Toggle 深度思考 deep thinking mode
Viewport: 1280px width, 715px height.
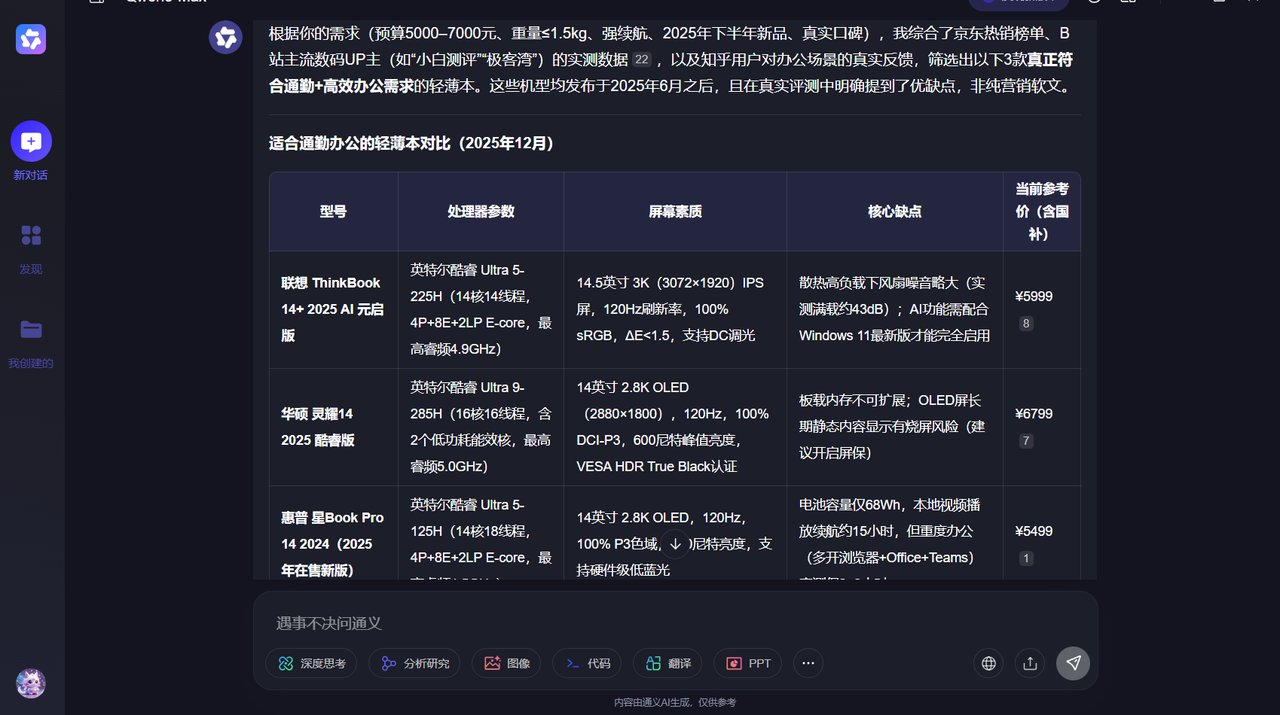tap(311, 663)
